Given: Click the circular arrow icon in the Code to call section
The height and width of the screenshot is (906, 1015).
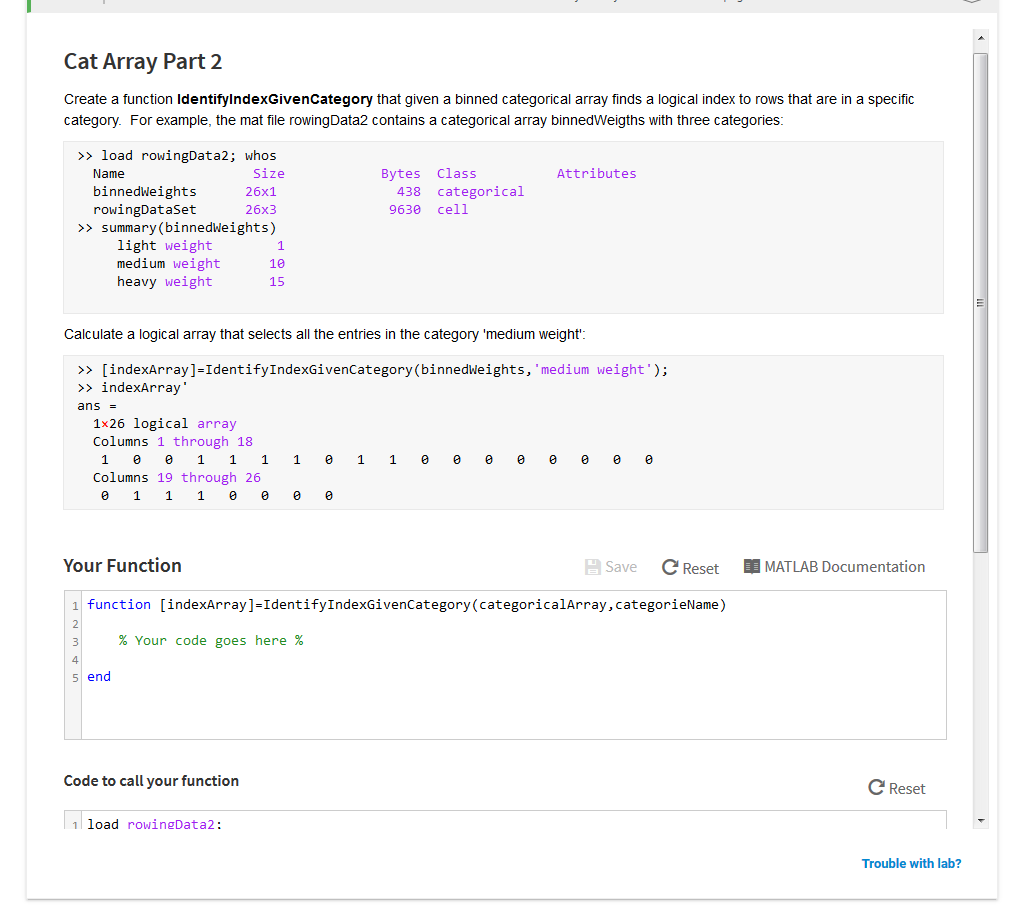Looking at the screenshot, I should 876,788.
